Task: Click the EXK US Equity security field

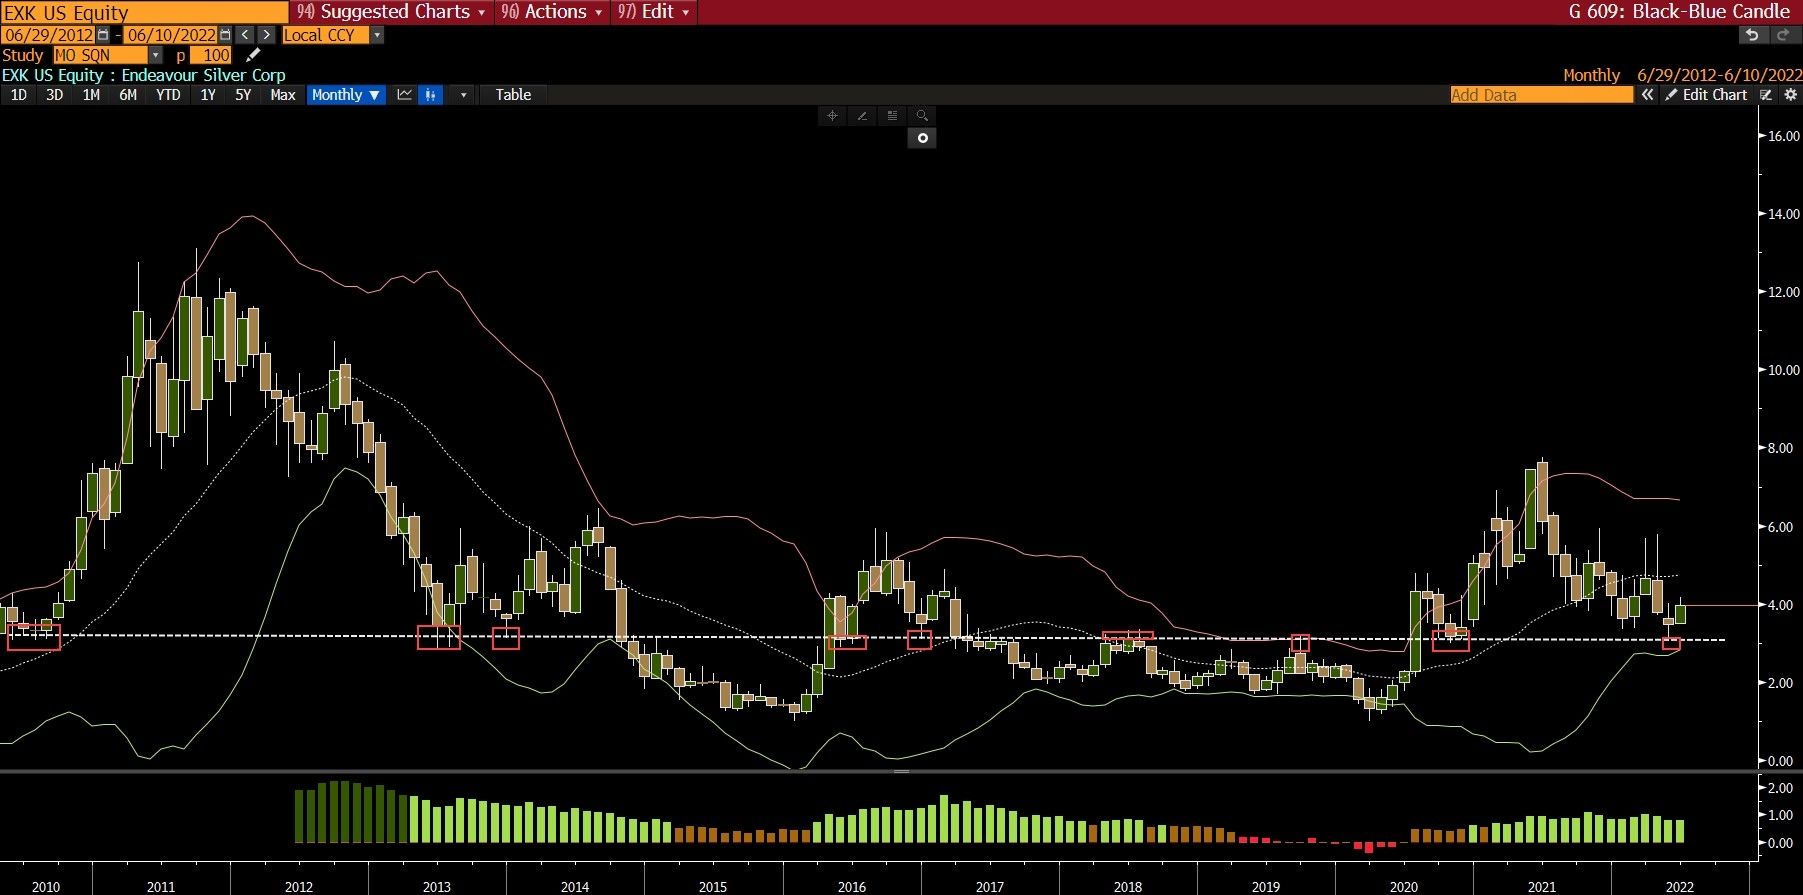Action: pyautogui.click(x=144, y=13)
